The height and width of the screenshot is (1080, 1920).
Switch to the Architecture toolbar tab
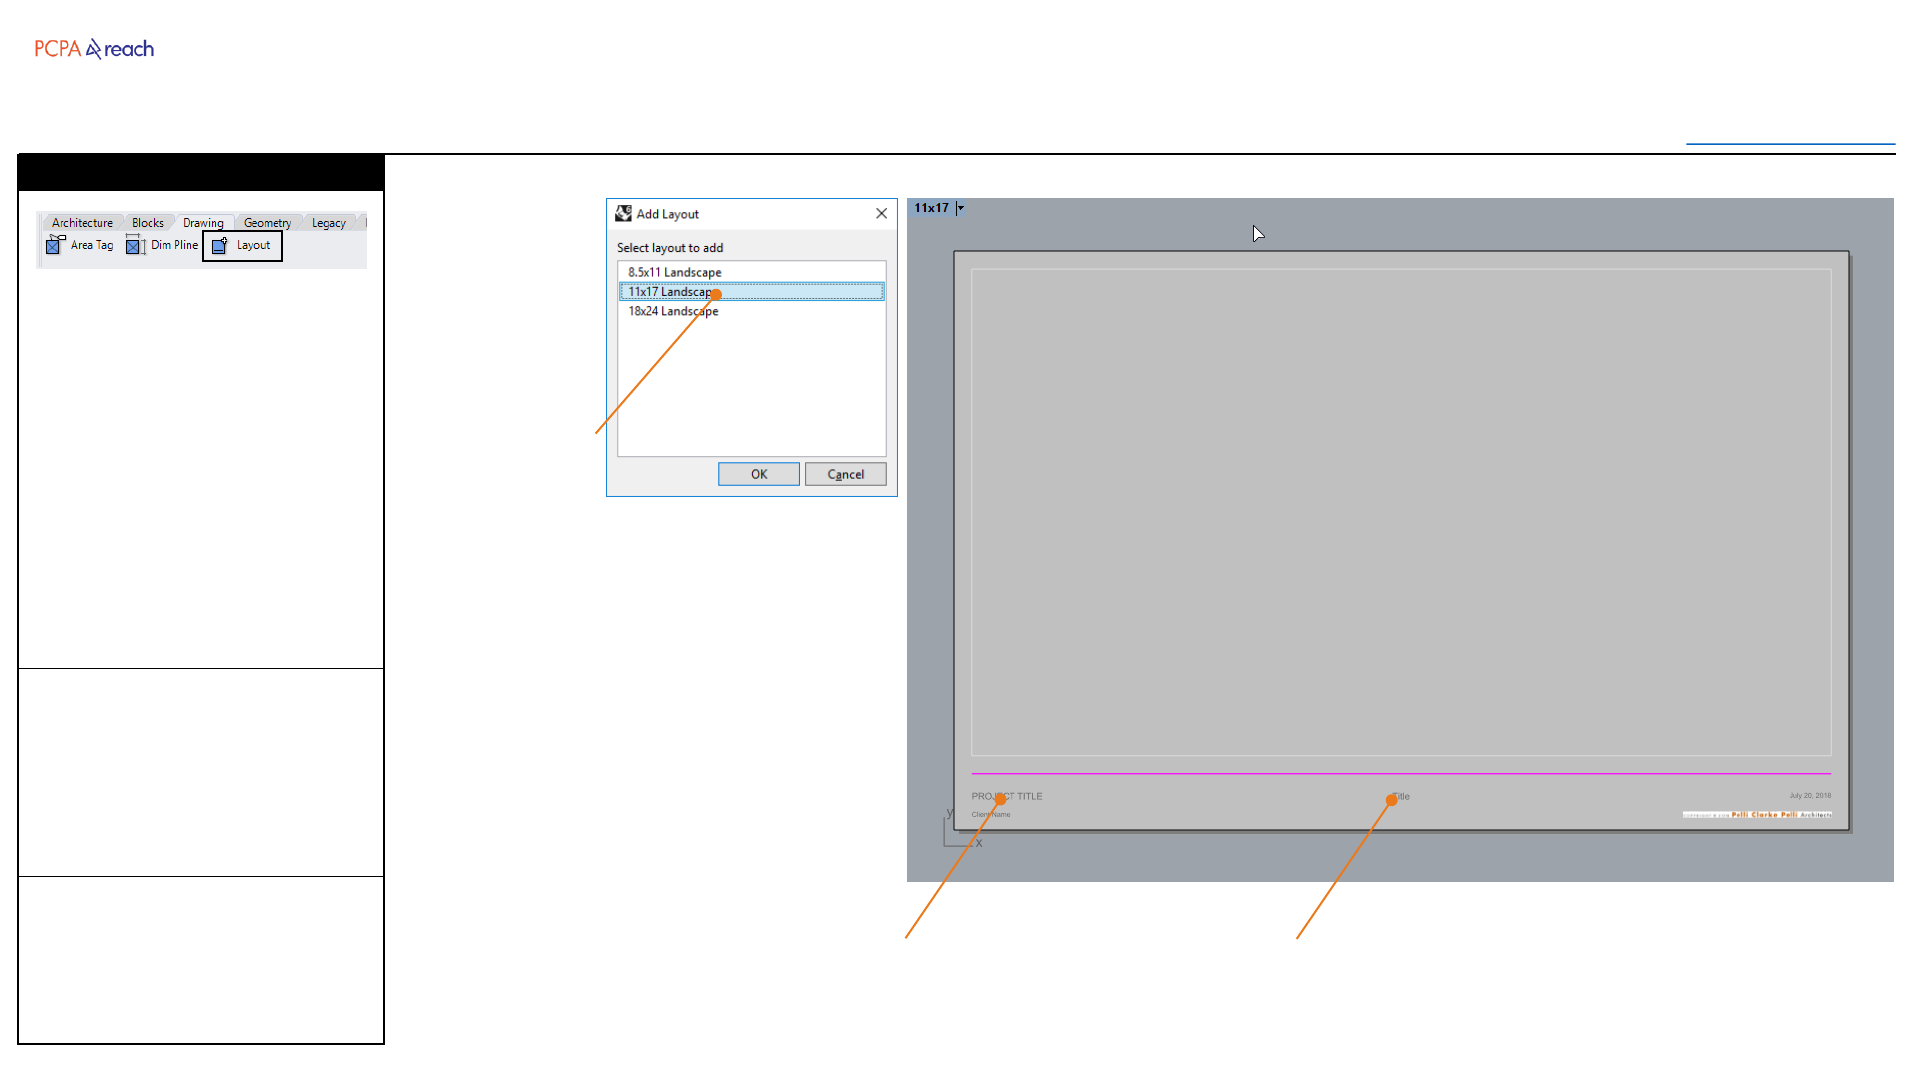coord(82,223)
